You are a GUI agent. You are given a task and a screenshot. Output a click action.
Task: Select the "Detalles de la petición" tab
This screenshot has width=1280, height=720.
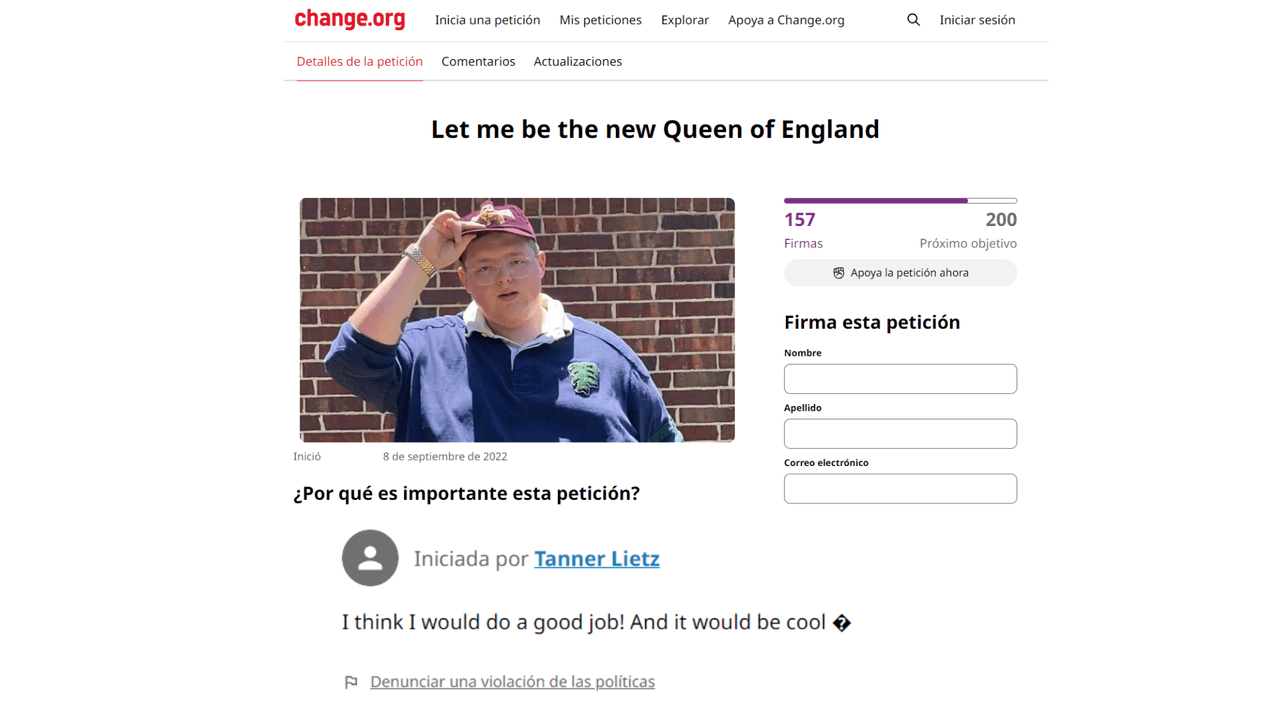point(359,61)
